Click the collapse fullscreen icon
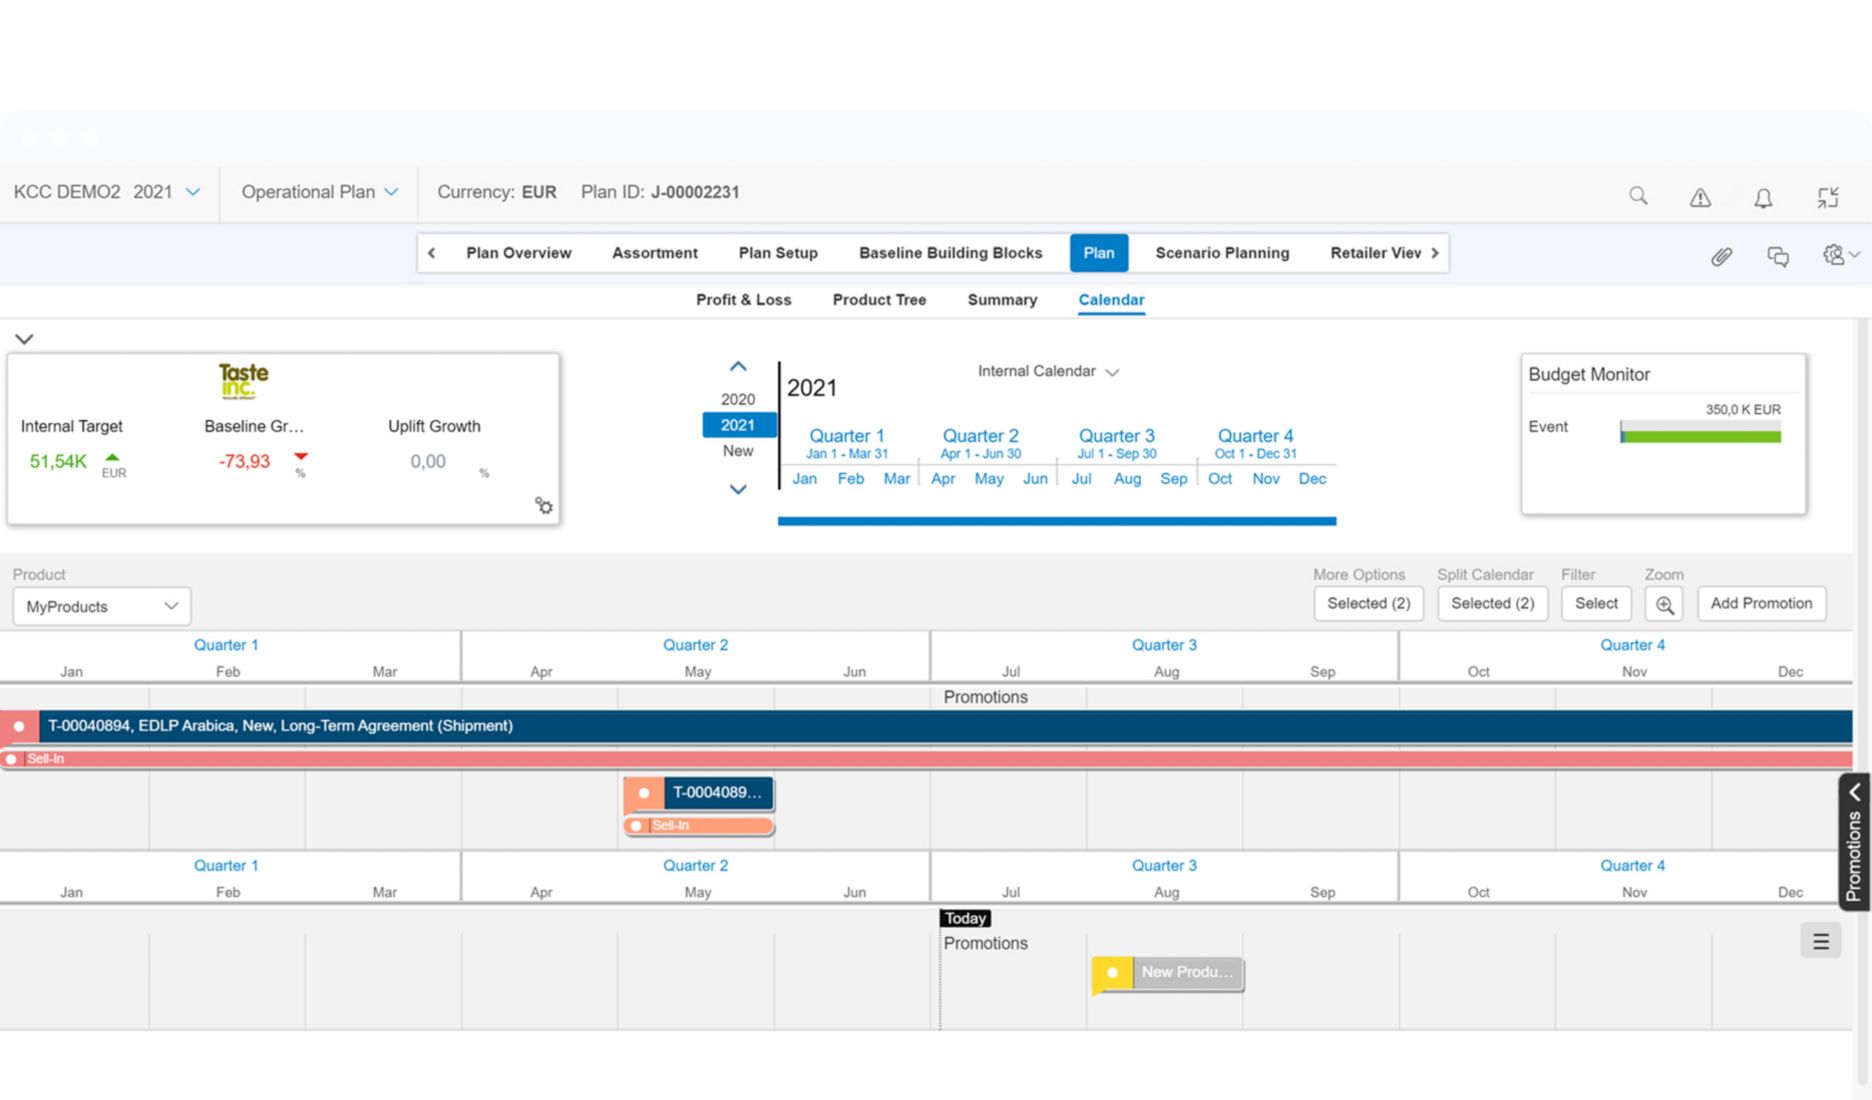This screenshot has width=1872, height=1100. [x=1828, y=197]
